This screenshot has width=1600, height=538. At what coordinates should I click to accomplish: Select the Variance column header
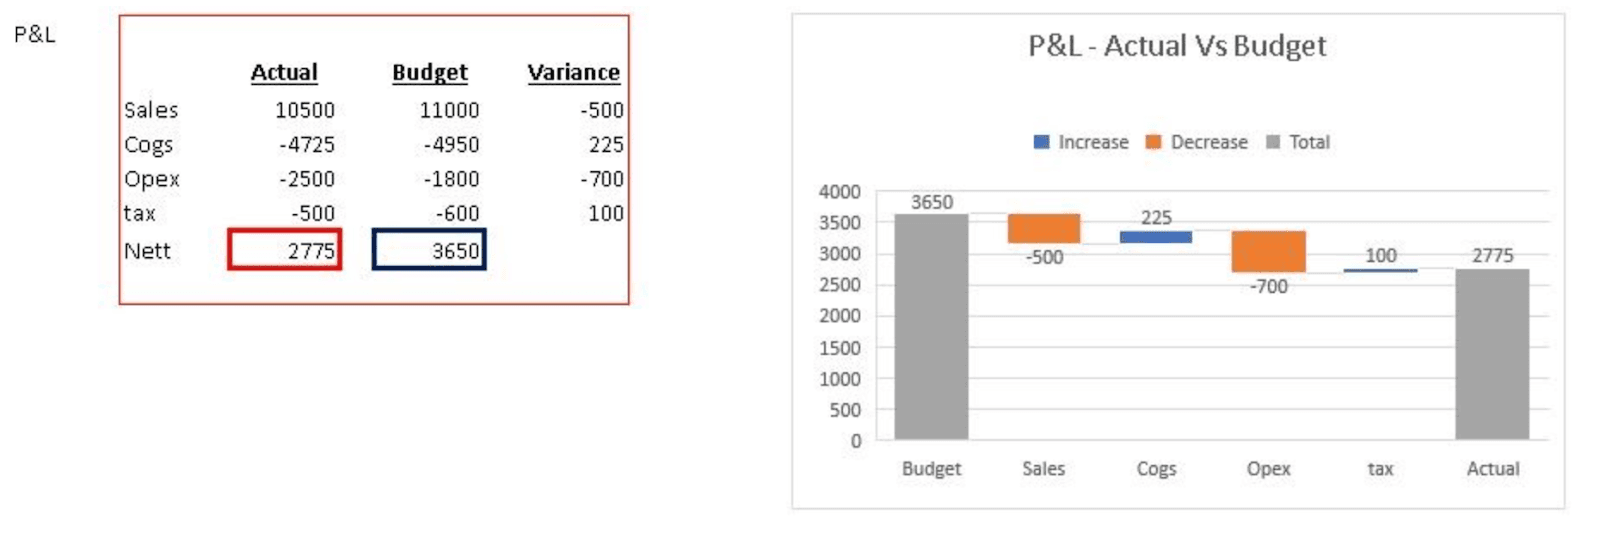[574, 72]
